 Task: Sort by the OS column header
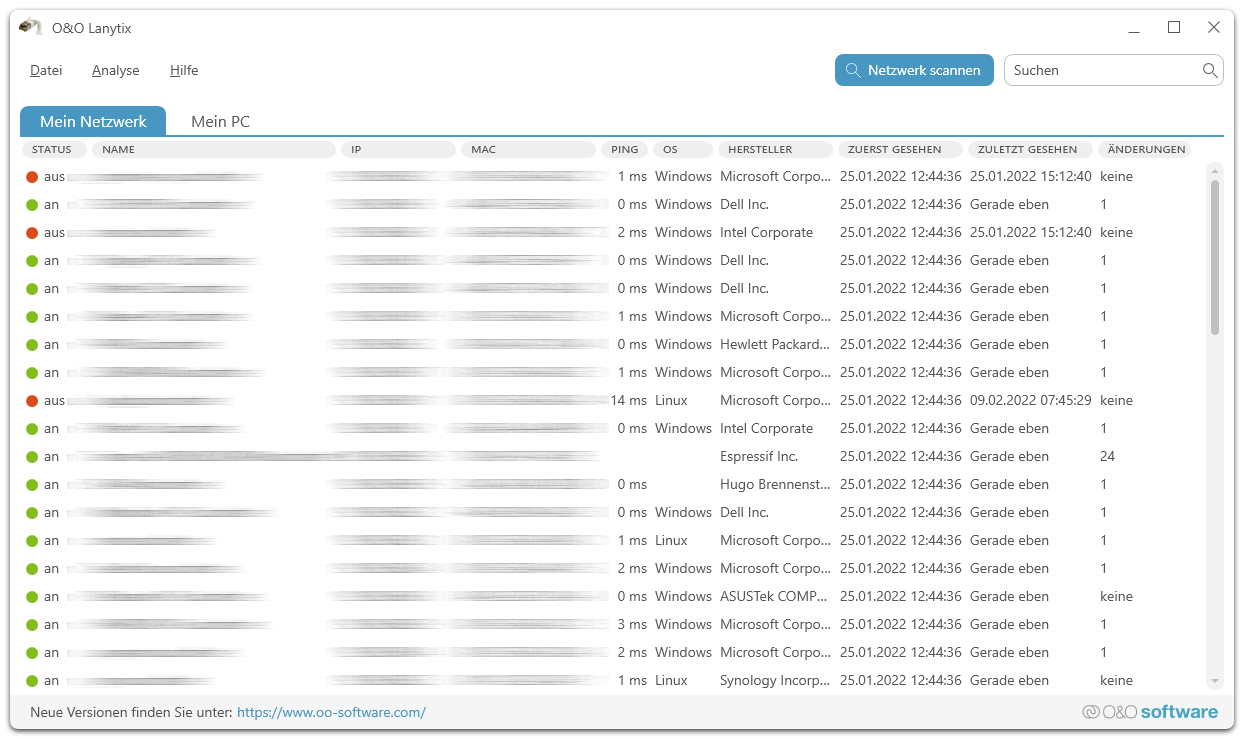coord(683,150)
